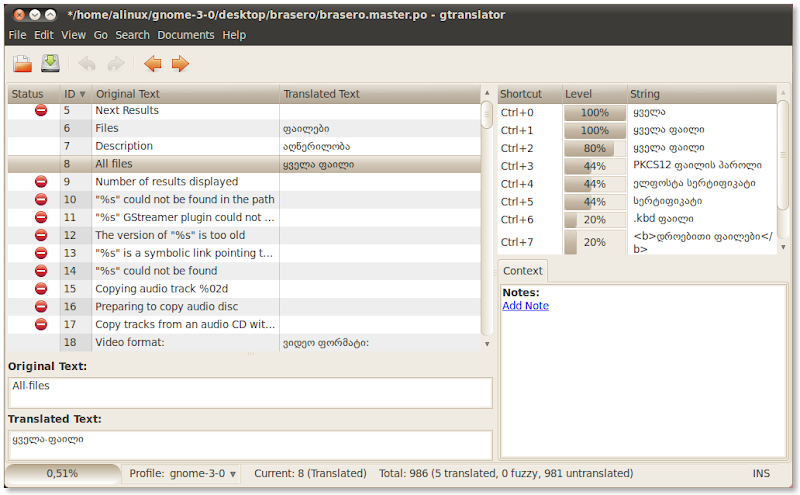This screenshot has width=800, height=495.
Task: Open a PO file with the folder icon
Action: (x=22, y=64)
